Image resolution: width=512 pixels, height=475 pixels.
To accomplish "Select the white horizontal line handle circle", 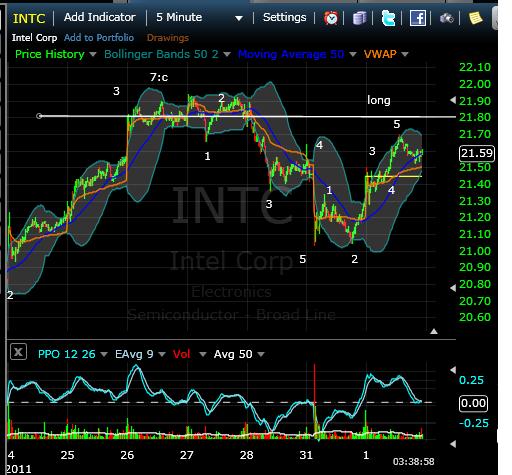I will coord(39,116).
